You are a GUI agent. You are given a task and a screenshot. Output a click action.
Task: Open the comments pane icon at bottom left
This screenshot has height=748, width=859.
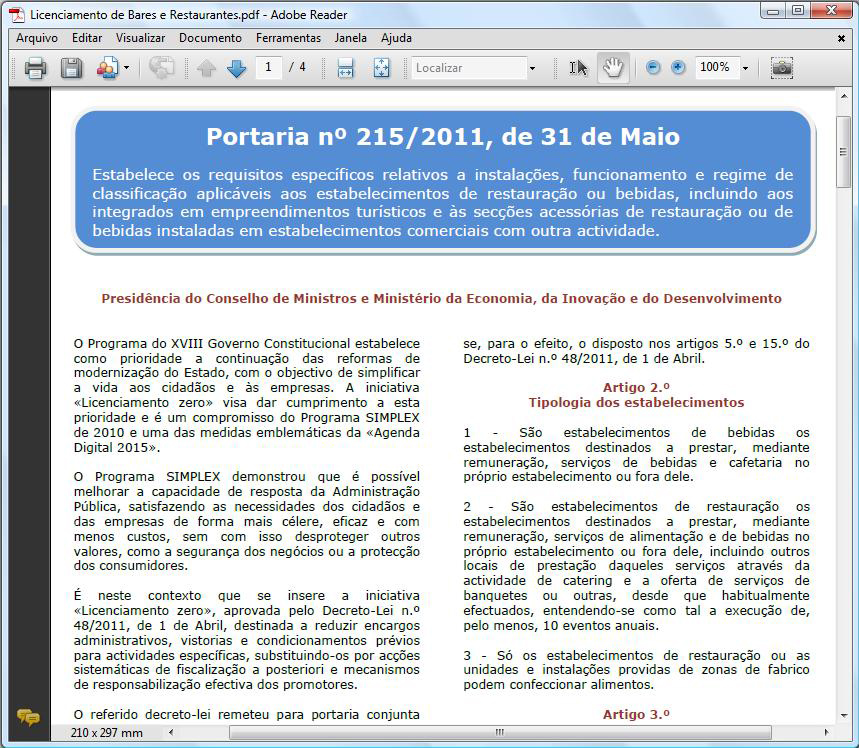click(x=28, y=717)
